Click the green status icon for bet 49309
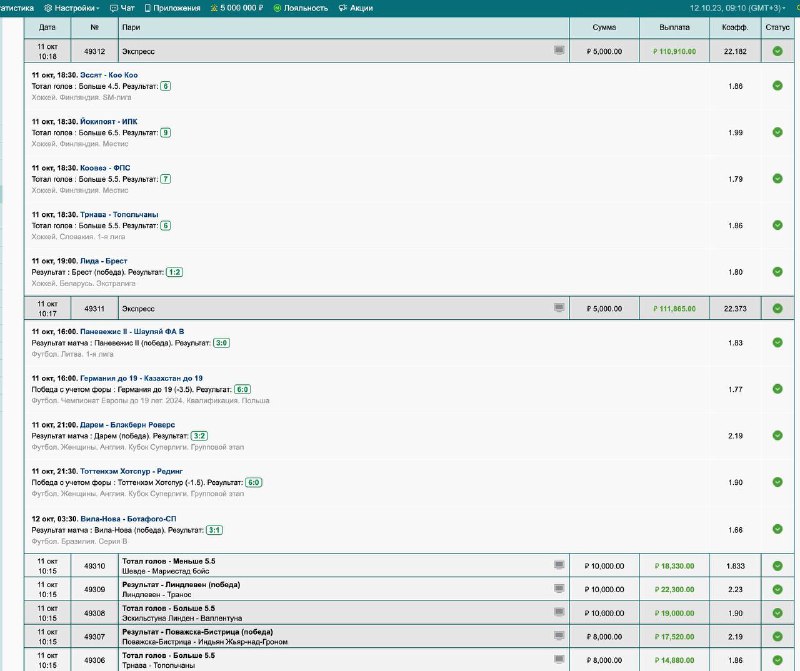Viewport: 800px width, 671px height. [x=777, y=589]
